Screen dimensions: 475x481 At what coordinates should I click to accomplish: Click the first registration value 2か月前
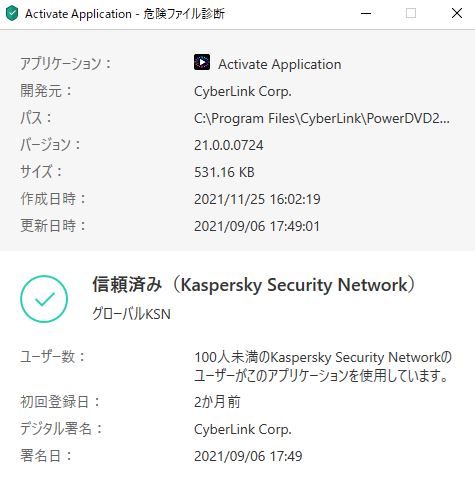point(217,402)
